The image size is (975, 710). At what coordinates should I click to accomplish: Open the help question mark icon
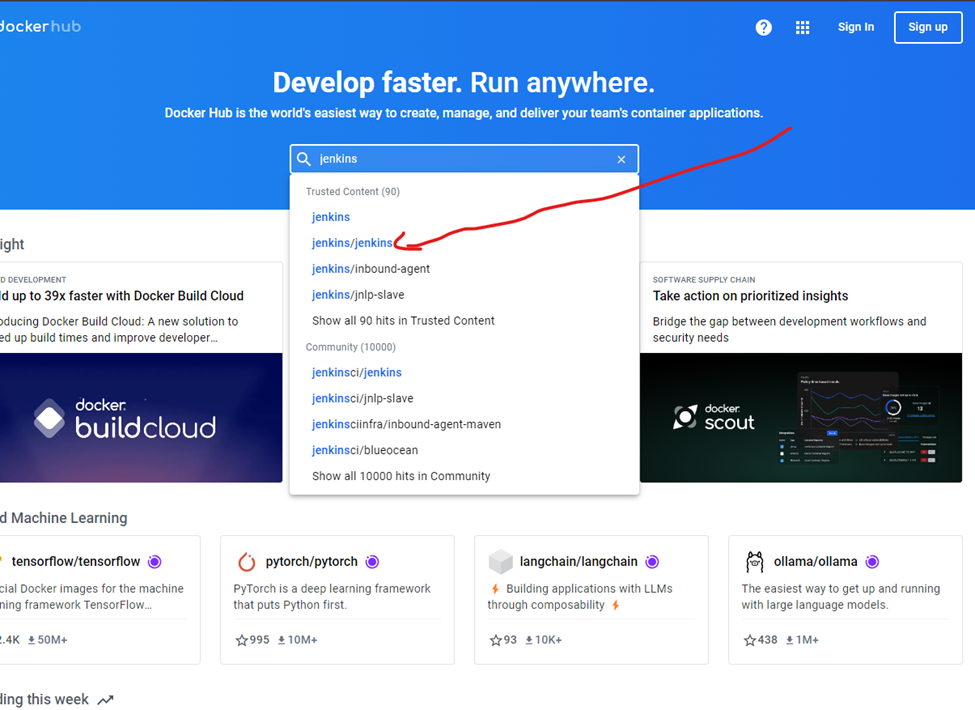[x=764, y=27]
